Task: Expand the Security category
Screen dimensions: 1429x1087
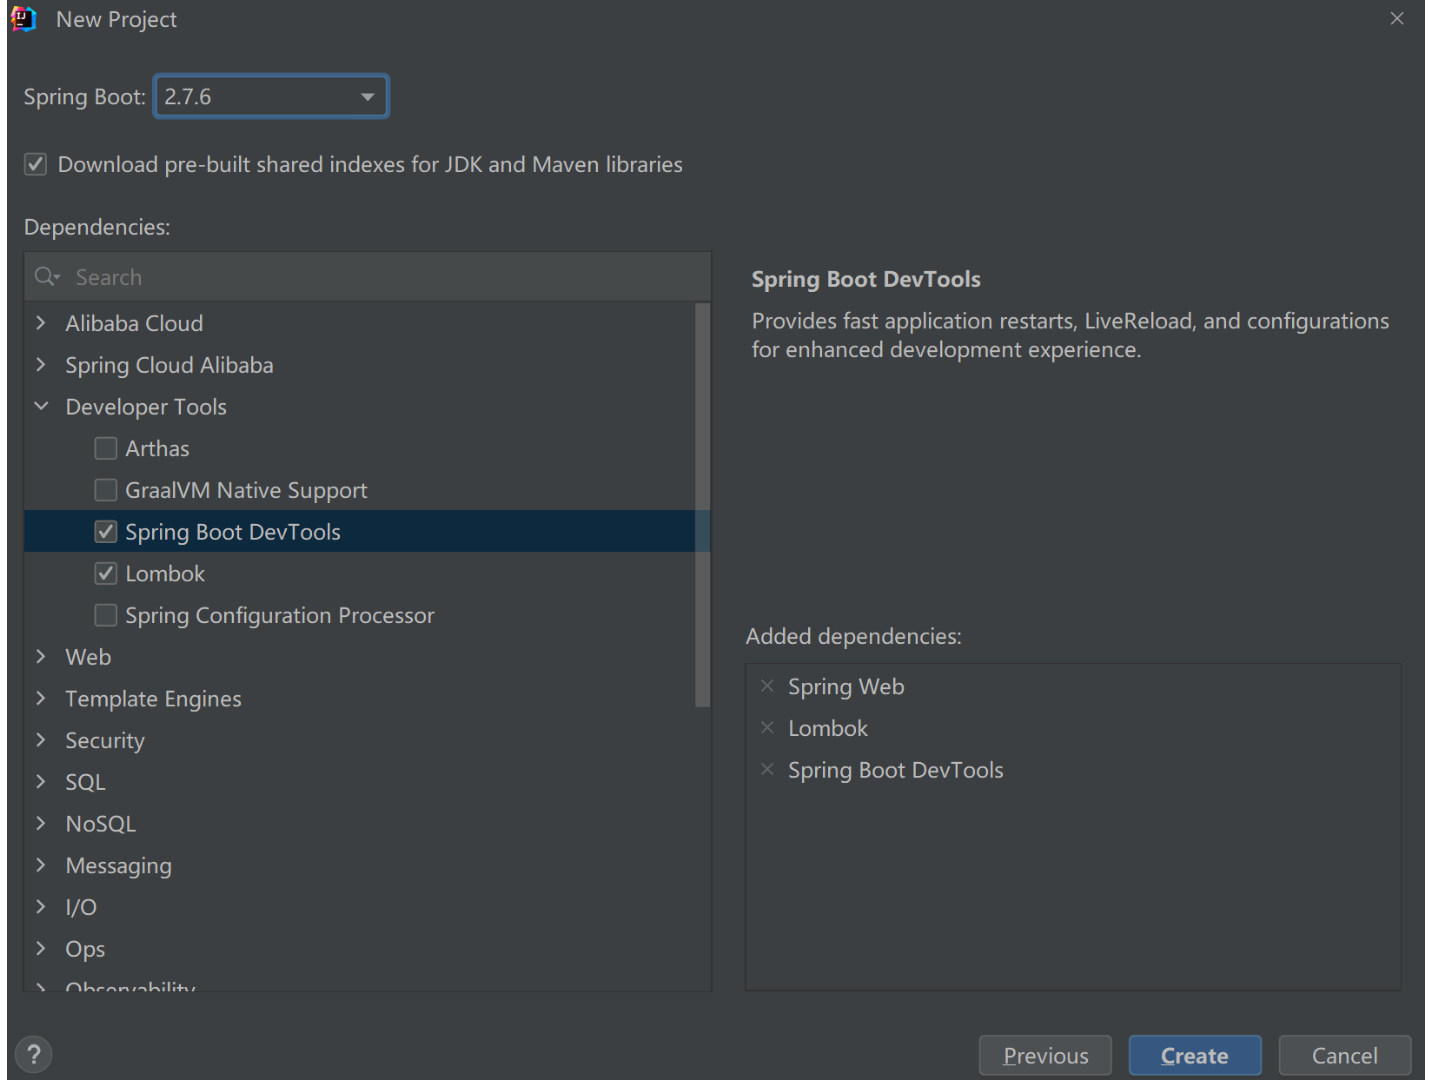Action: pos(41,740)
